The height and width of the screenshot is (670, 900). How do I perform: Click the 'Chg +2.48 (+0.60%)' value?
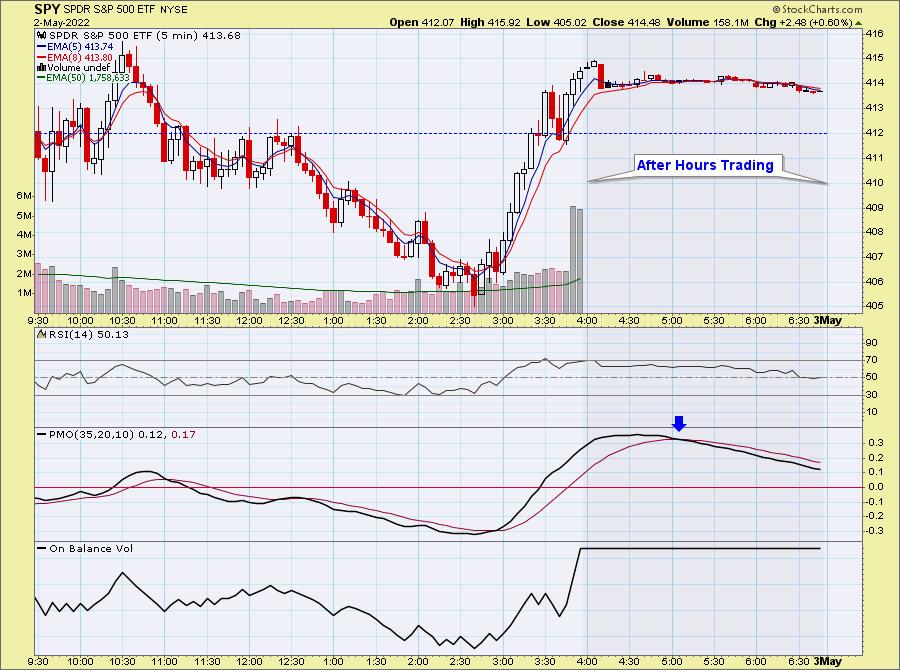(x=804, y=22)
